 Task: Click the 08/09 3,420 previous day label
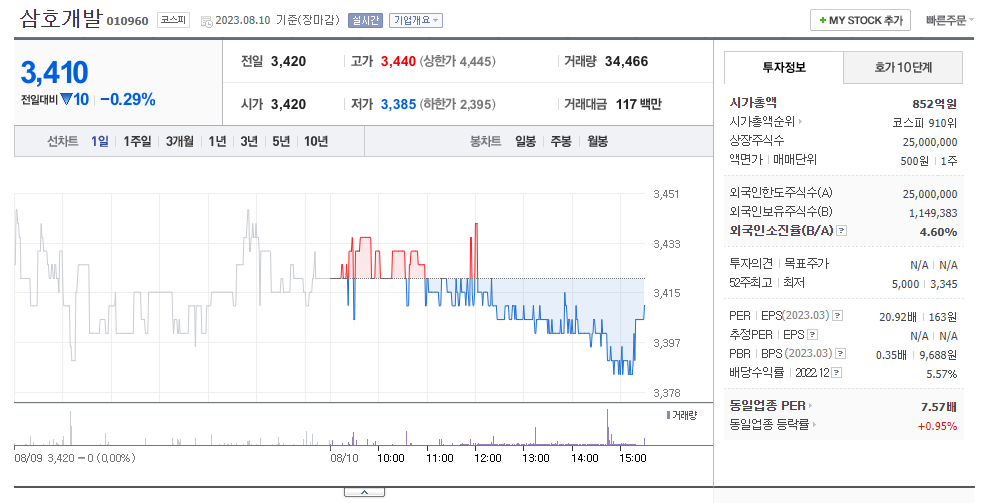coord(75,458)
